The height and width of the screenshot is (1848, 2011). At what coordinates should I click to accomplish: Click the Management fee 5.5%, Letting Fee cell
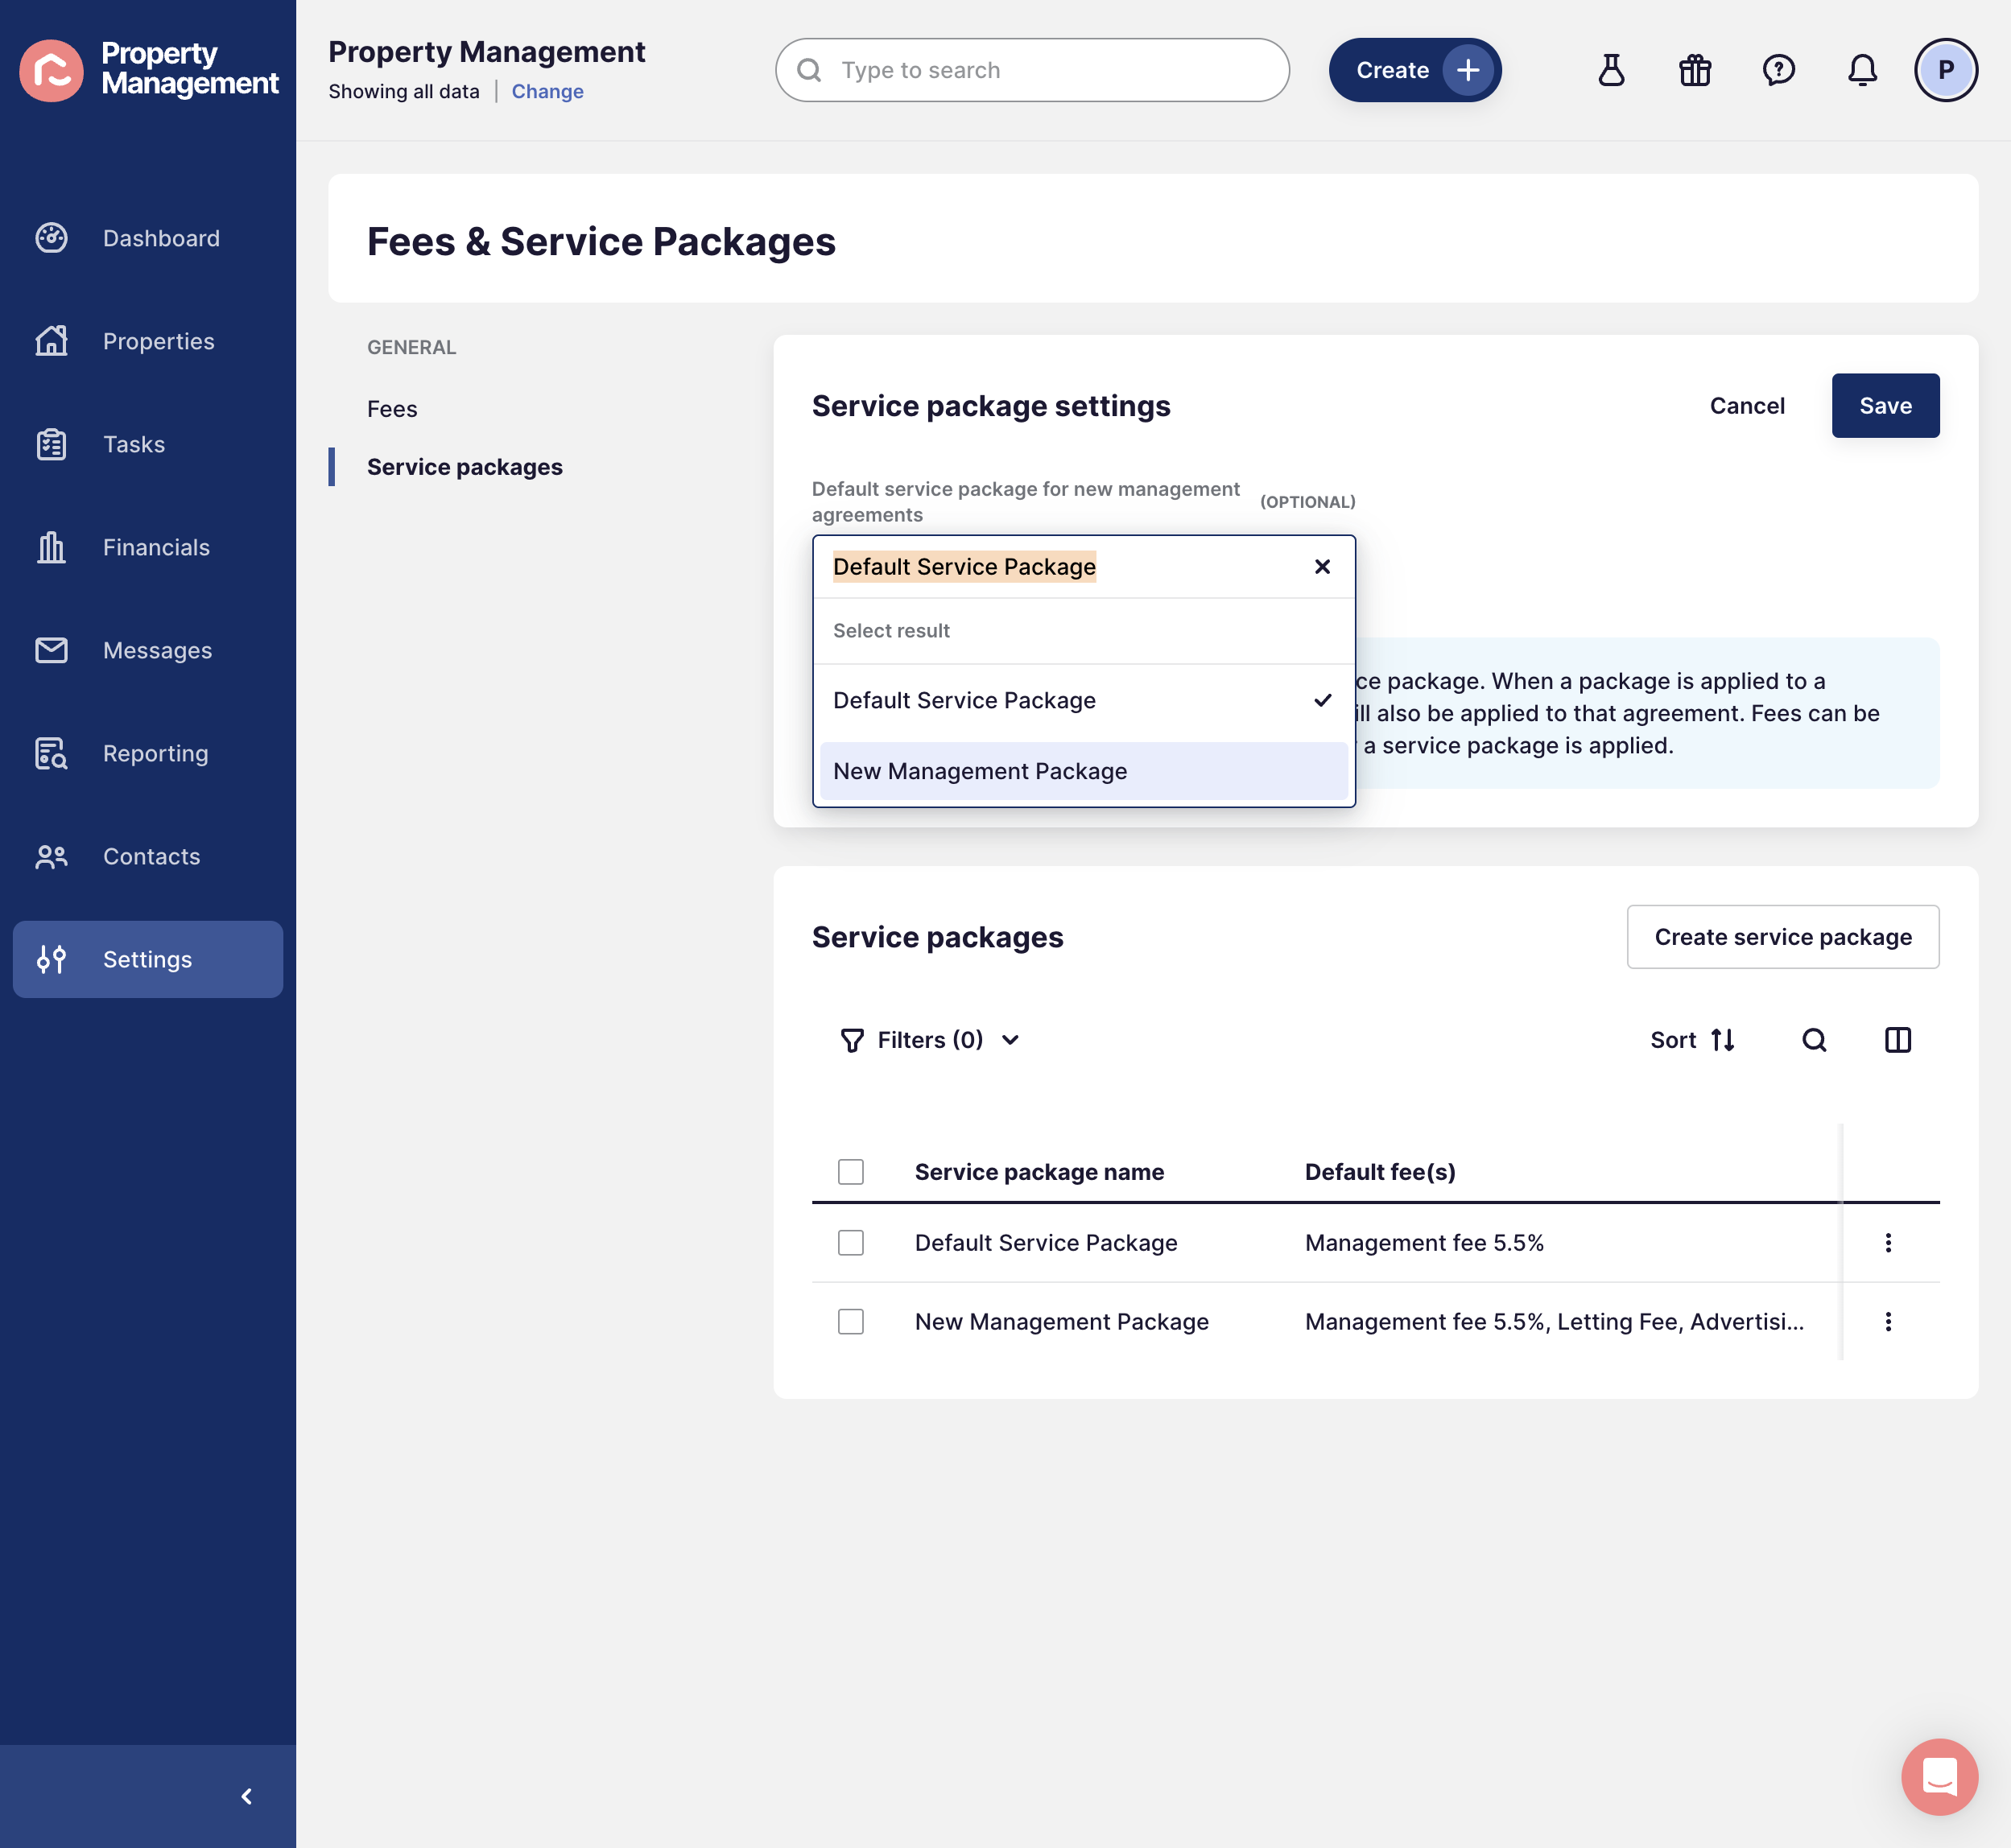point(1554,1321)
